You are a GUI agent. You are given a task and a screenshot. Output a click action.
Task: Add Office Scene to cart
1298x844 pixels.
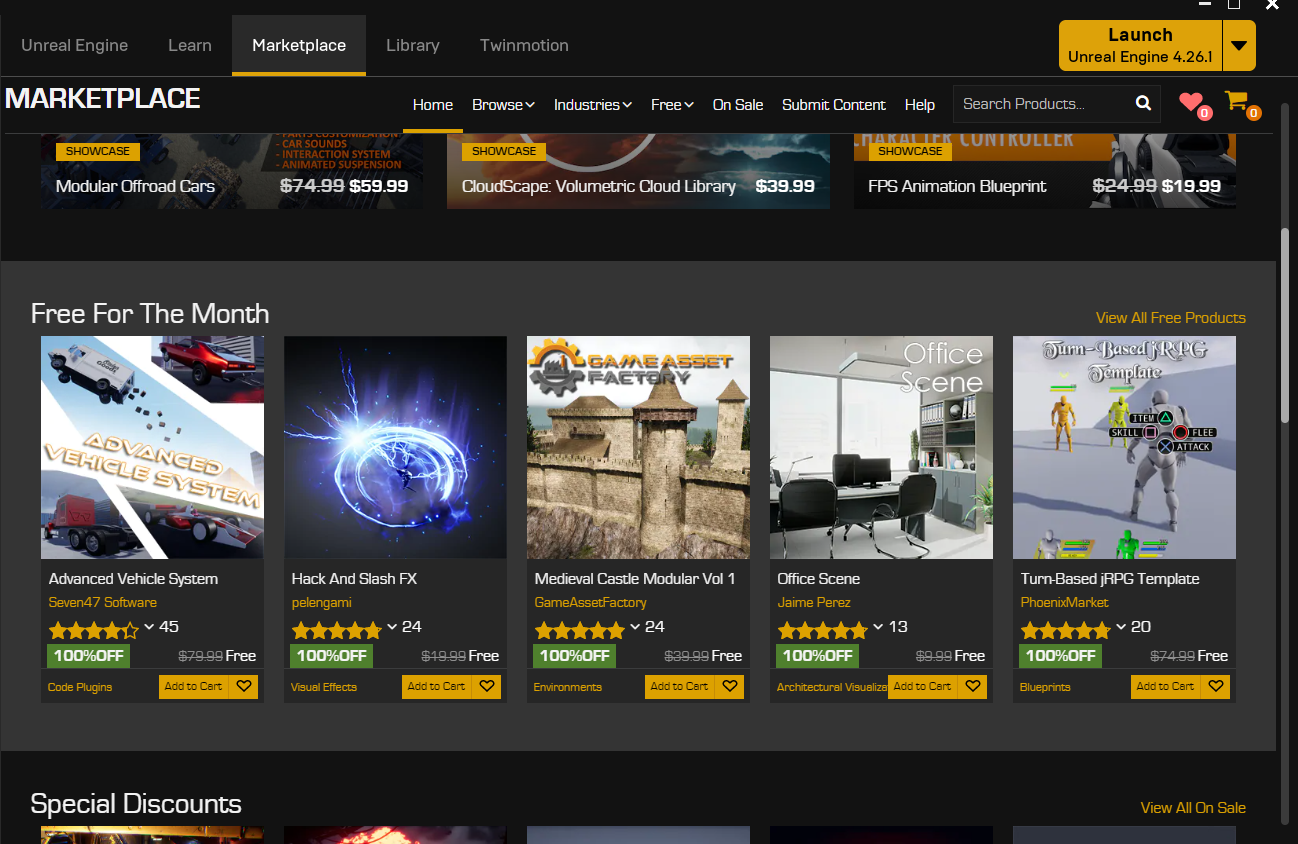(x=923, y=687)
